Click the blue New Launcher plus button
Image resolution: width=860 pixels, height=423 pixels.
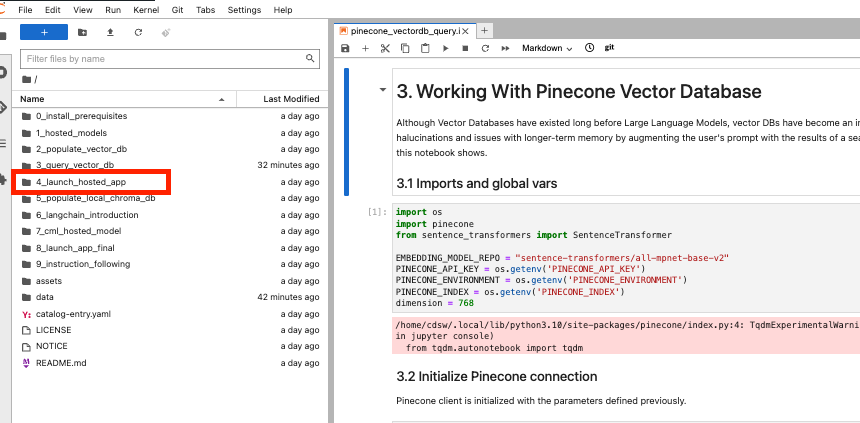[x=44, y=32]
